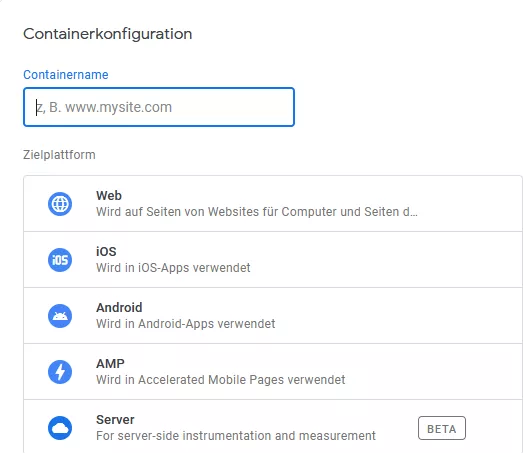Click 'Wird in Android-Apps verwendet' description
The image size is (523, 453).
[x=185, y=324]
